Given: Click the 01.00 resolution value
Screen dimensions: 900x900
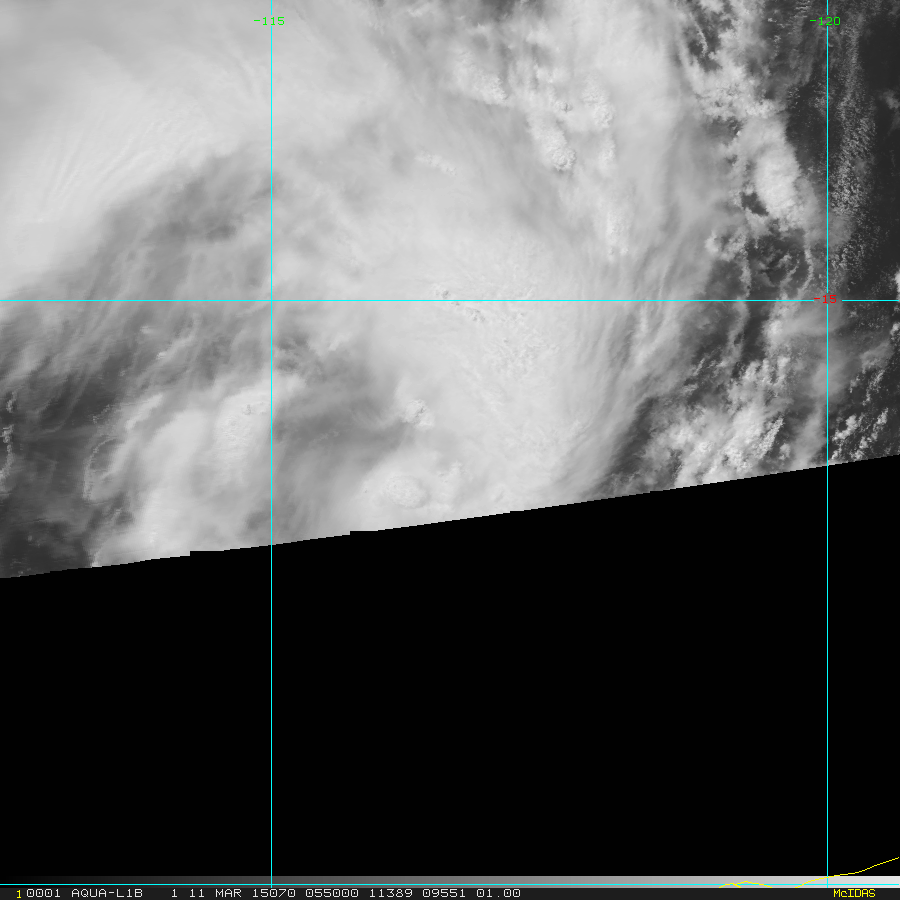Looking at the screenshot, I should (498, 893).
